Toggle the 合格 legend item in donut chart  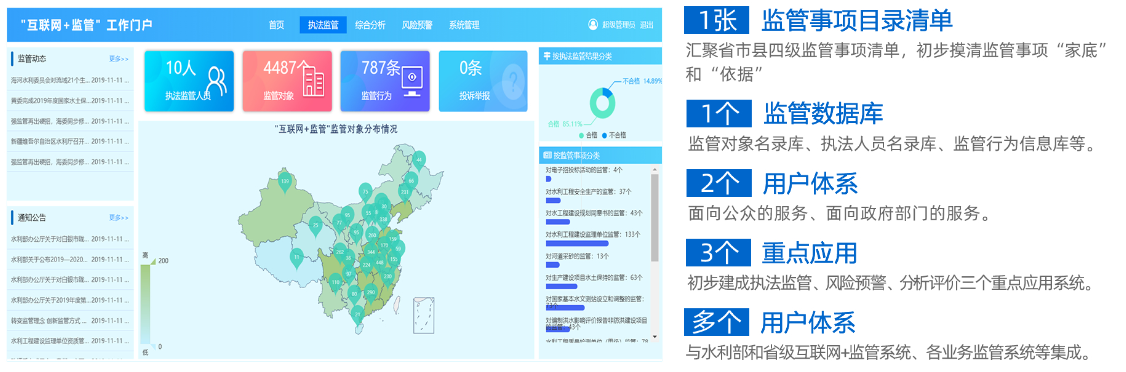[588, 134]
